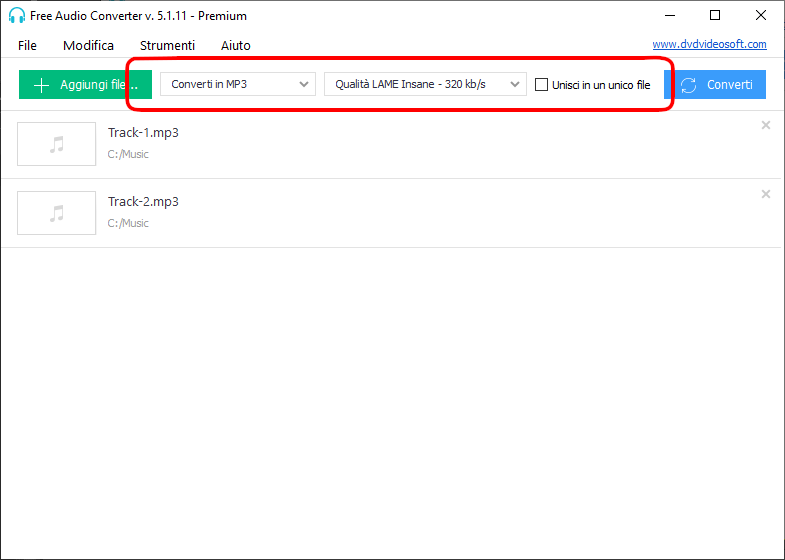The width and height of the screenshot is (785, 560).
Task: Open the Modifica menu
Action: [x=88, y=46]
